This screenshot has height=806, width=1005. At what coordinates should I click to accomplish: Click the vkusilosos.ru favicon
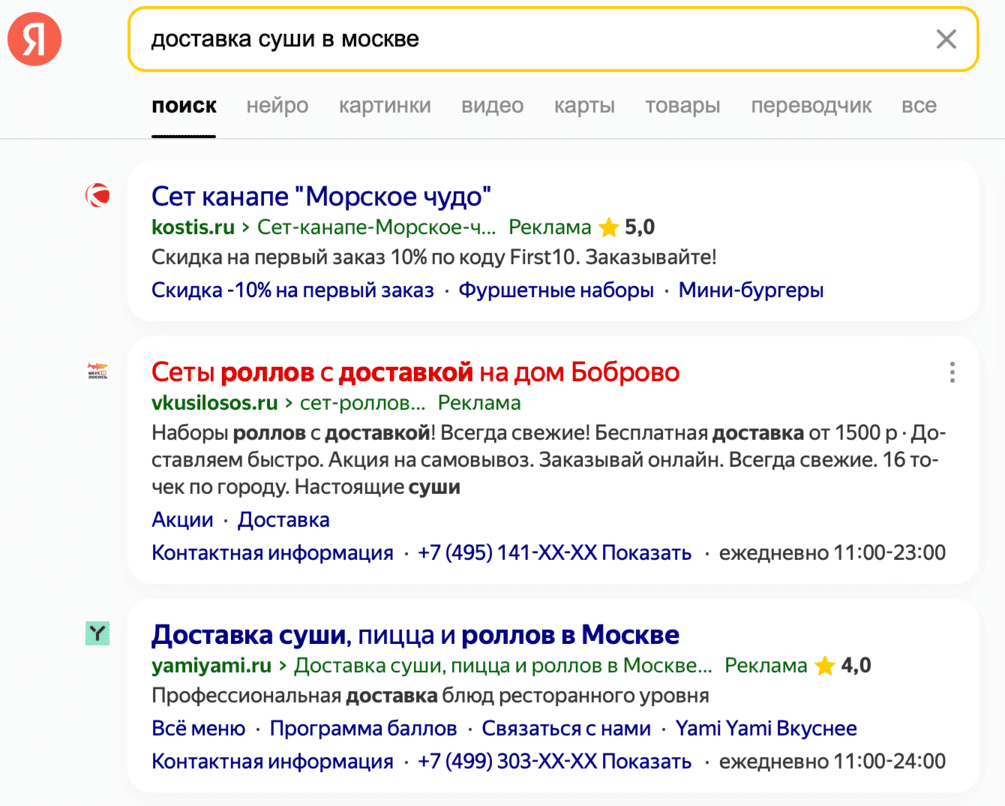(x=97, y=371)
